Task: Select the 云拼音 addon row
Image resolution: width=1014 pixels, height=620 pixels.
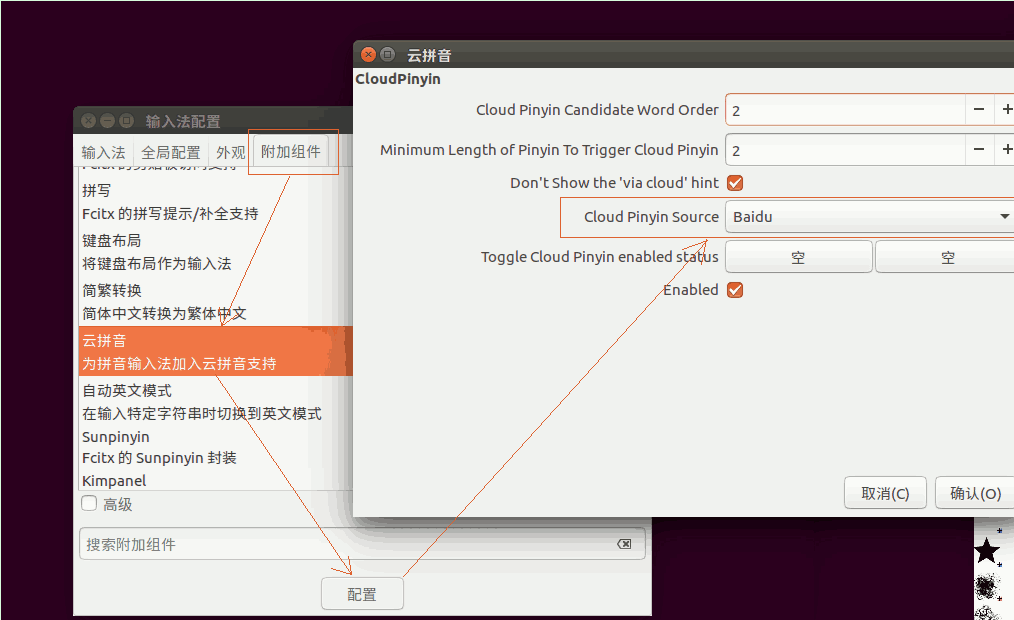Action: pyautogui.click(x=216, y=351)
